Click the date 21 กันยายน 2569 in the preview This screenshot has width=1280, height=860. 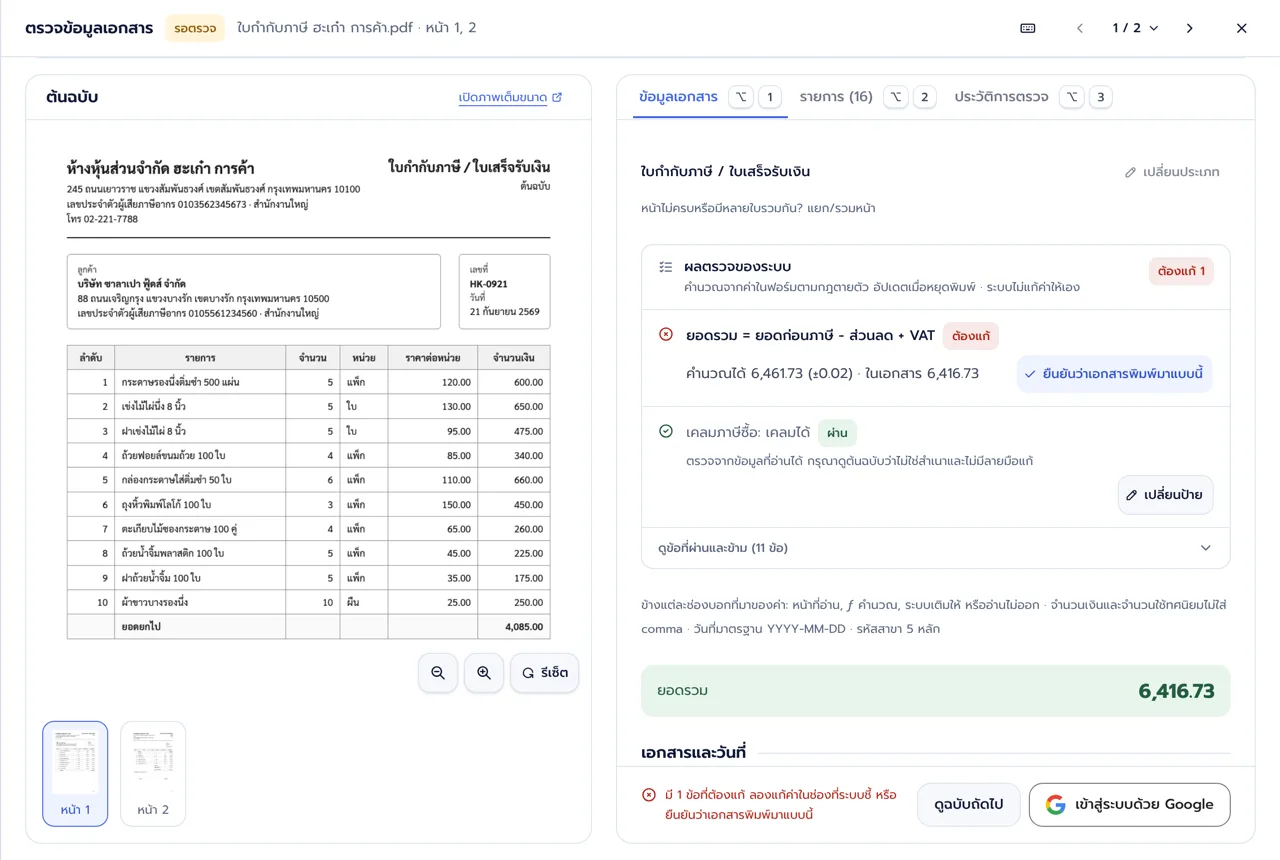pos(504,312)
